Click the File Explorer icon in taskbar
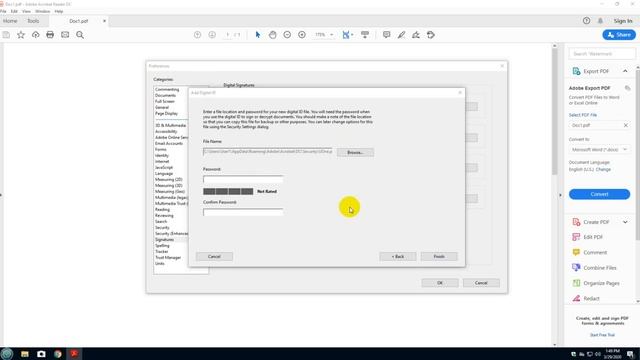Screen dimensions: 640x360 [25, 354]
